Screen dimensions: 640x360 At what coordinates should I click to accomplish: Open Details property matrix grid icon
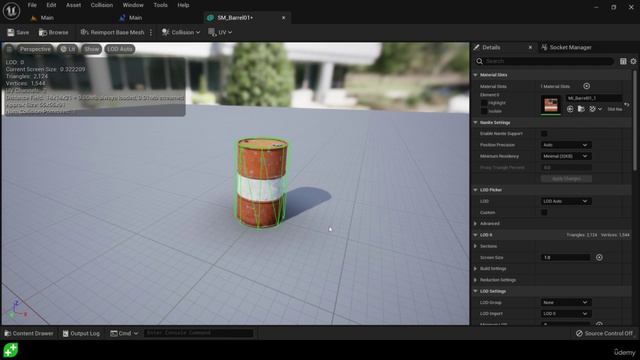[623, 61]
